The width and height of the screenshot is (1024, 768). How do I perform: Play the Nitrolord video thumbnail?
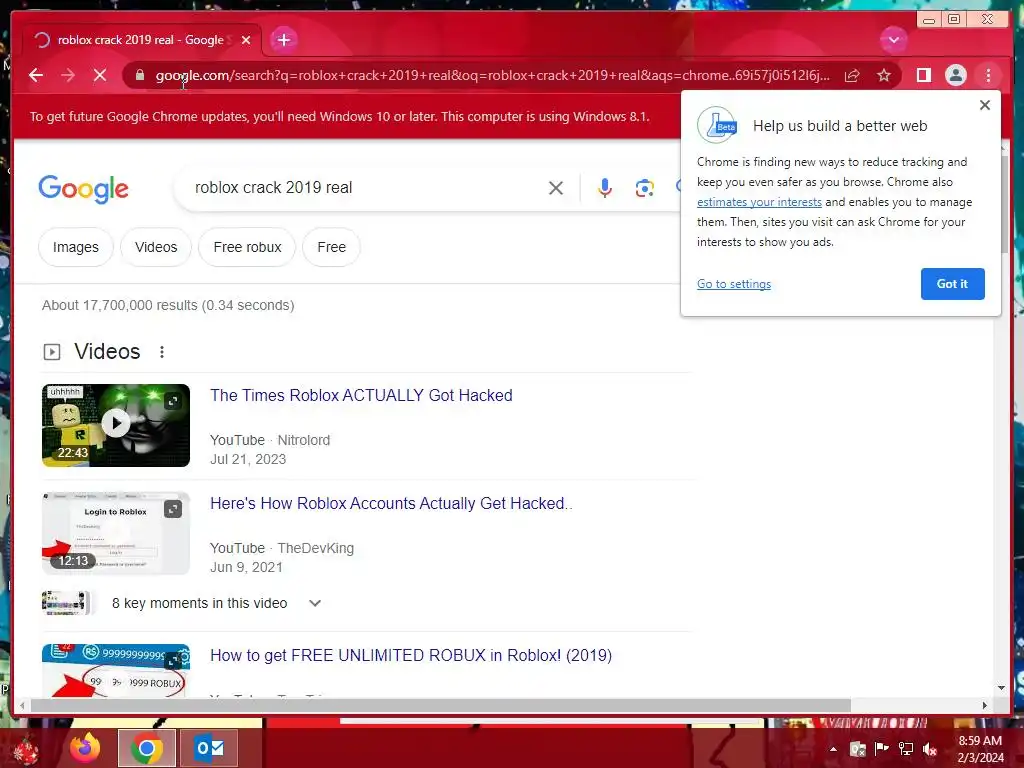[x=116, y=425]
